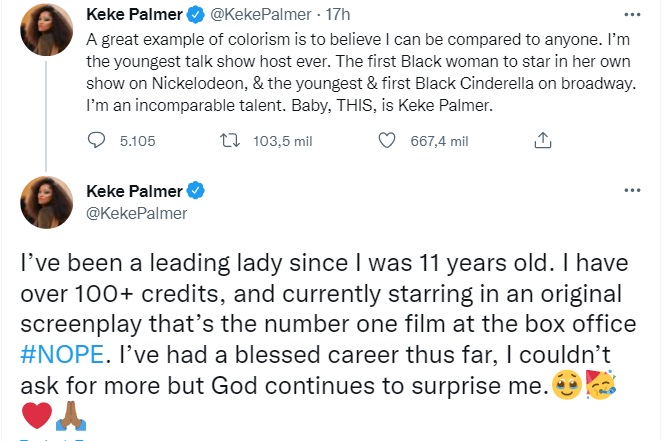Click verified badge on second tweet
661x441 pixels.
(197, 191)
